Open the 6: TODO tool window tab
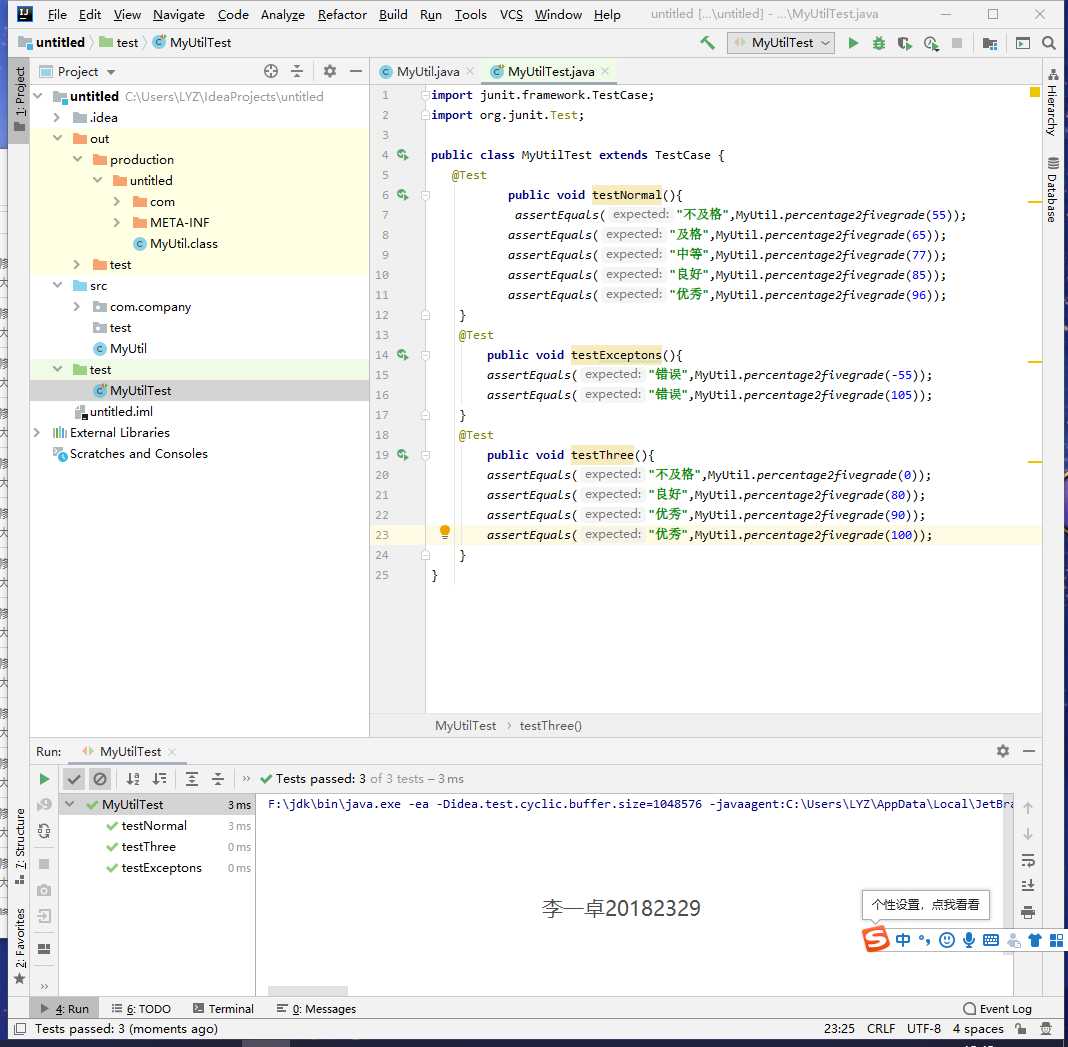The width and height of the screenshot is (1068, 1047). click(141, 1009)
